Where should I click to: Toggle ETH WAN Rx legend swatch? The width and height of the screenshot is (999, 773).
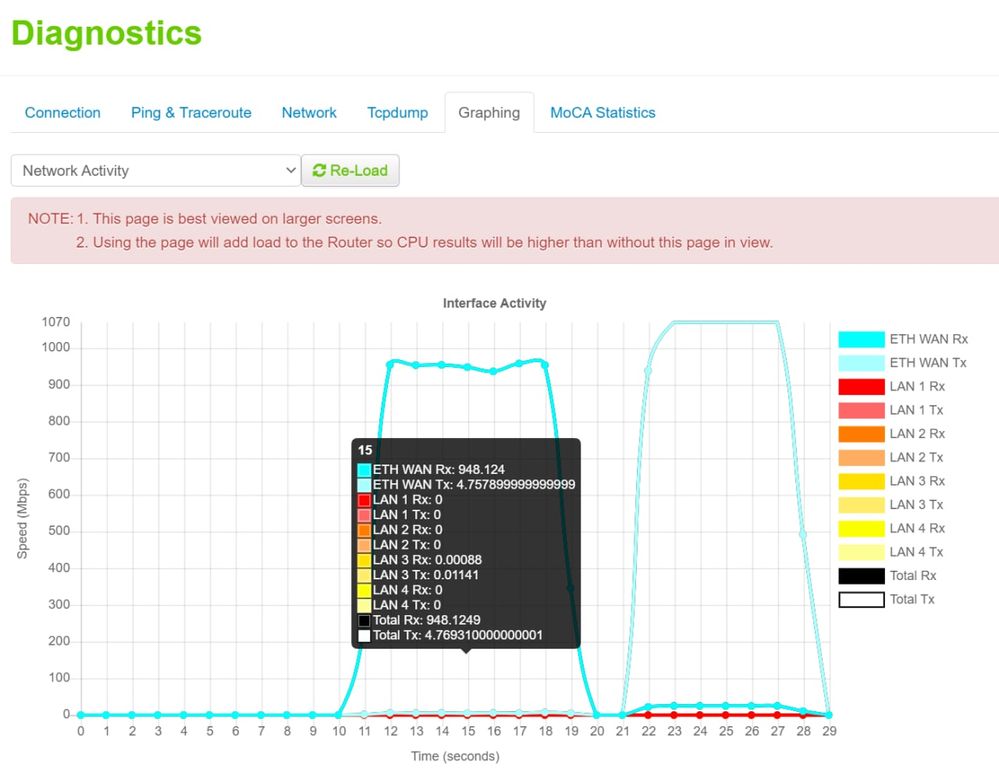pos(861,339)
